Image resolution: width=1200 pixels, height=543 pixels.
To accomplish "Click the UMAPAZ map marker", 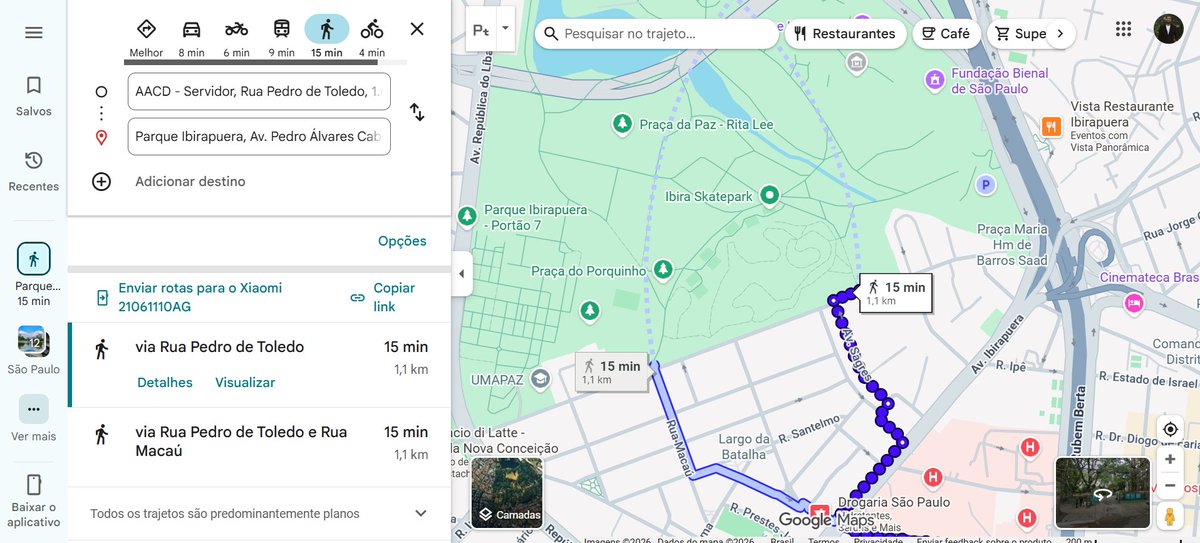I will point(540,379).
